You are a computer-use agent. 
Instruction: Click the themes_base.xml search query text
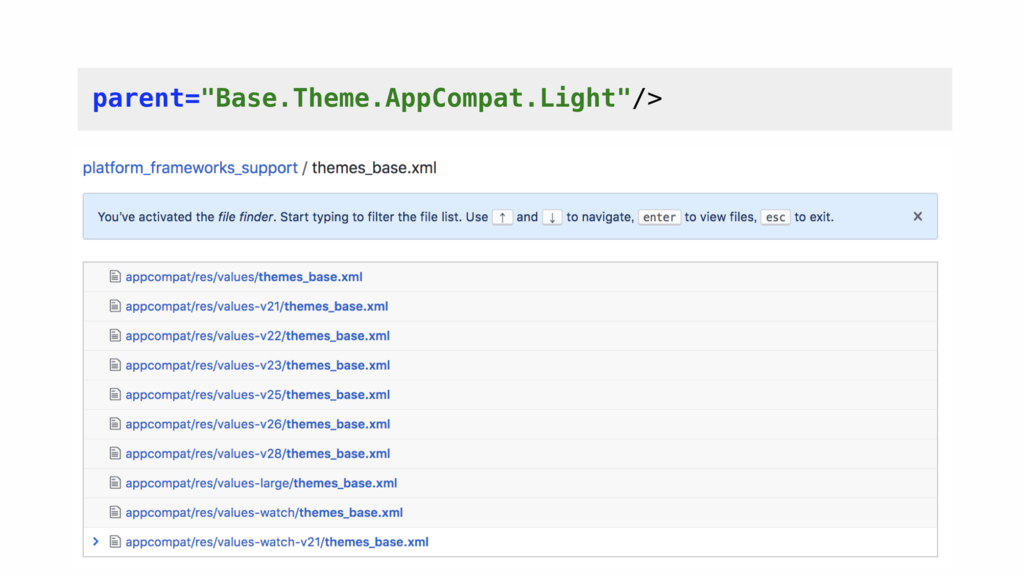coord(374,168)
